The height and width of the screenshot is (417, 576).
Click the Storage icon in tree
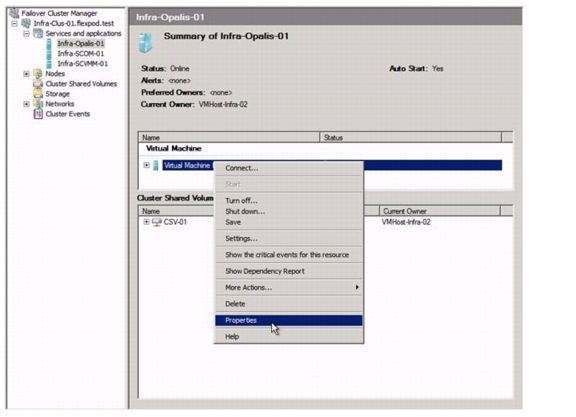coord(38,94)
